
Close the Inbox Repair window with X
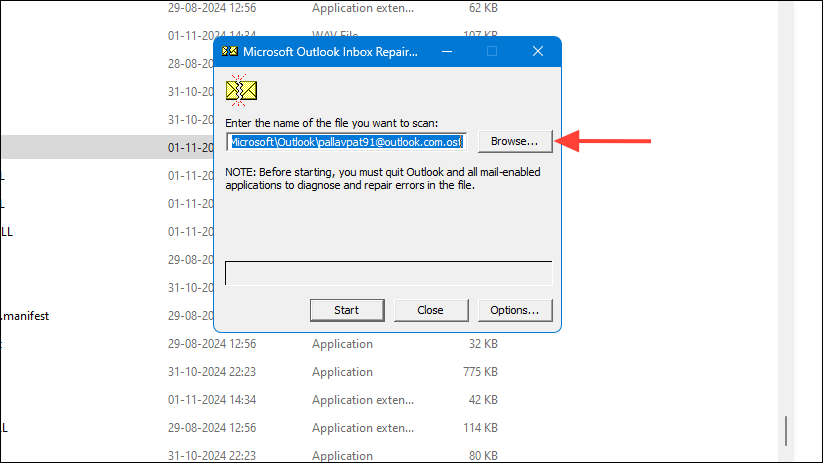(x=537, y=51)
